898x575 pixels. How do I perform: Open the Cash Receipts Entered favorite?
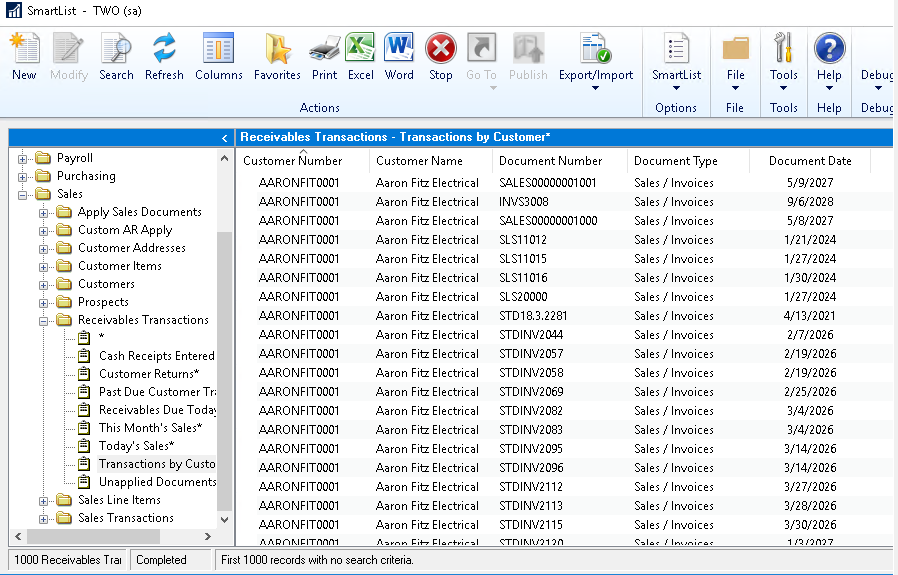[156, 356]
